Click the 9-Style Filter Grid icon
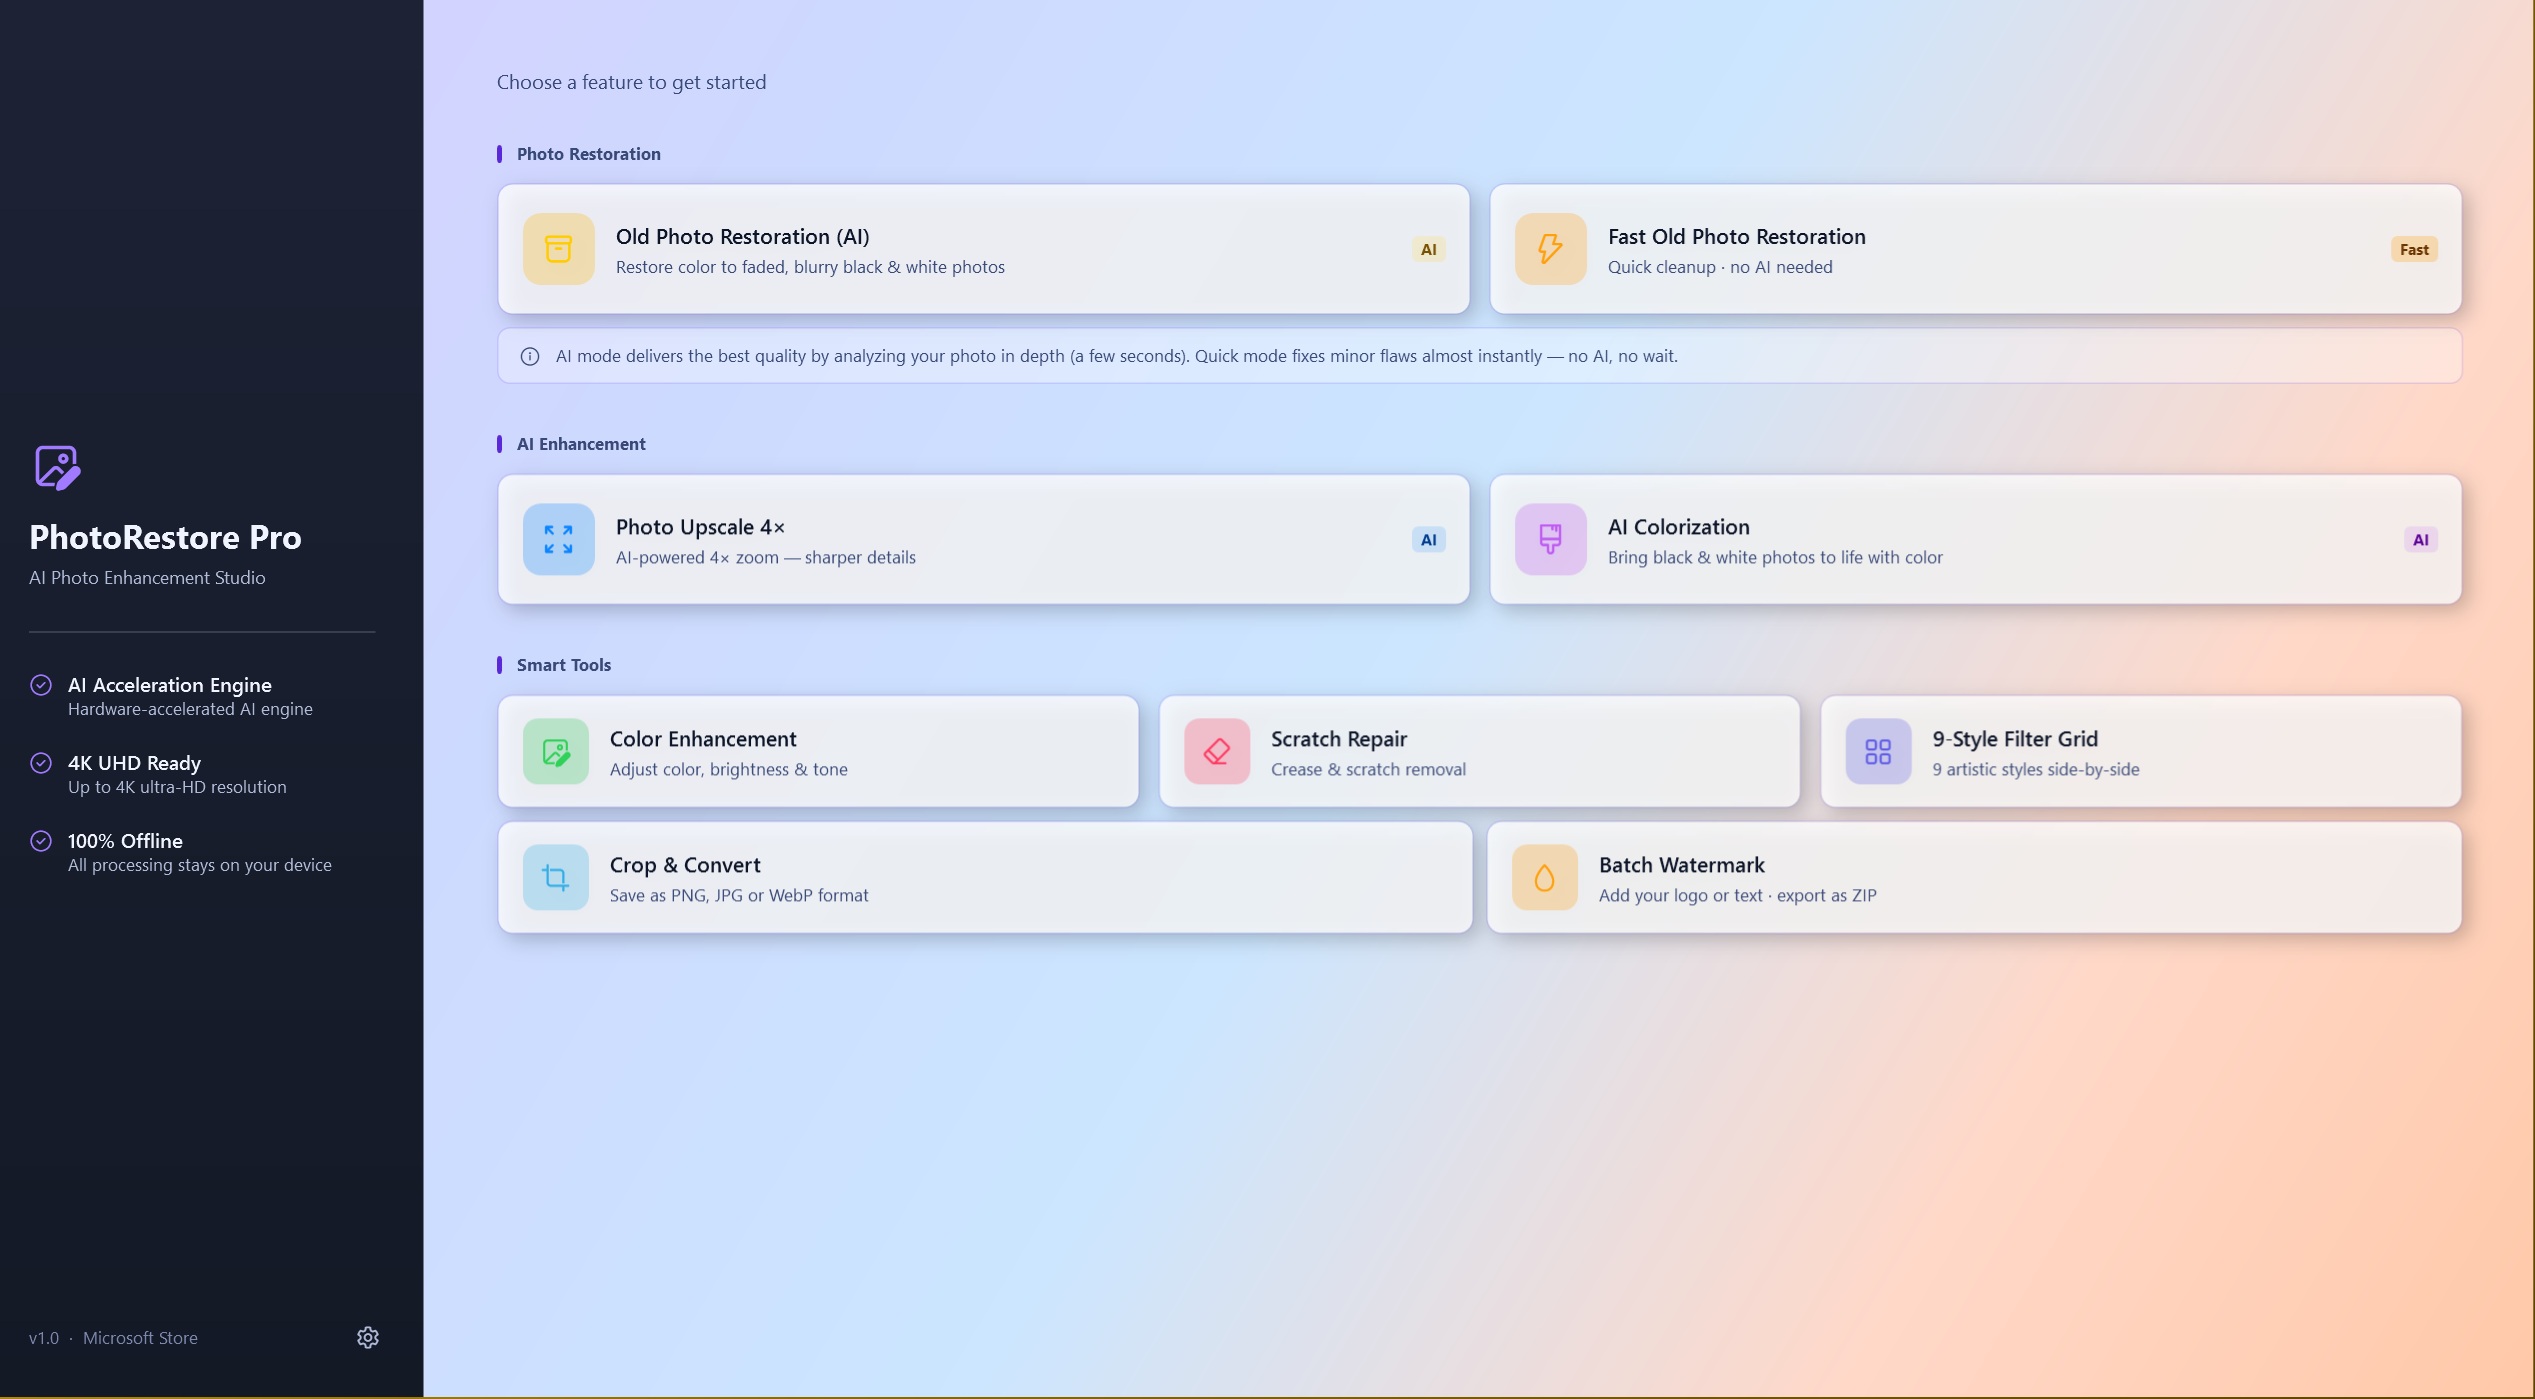Viewport: 2535px width, 1399px height. point(1878,751)
